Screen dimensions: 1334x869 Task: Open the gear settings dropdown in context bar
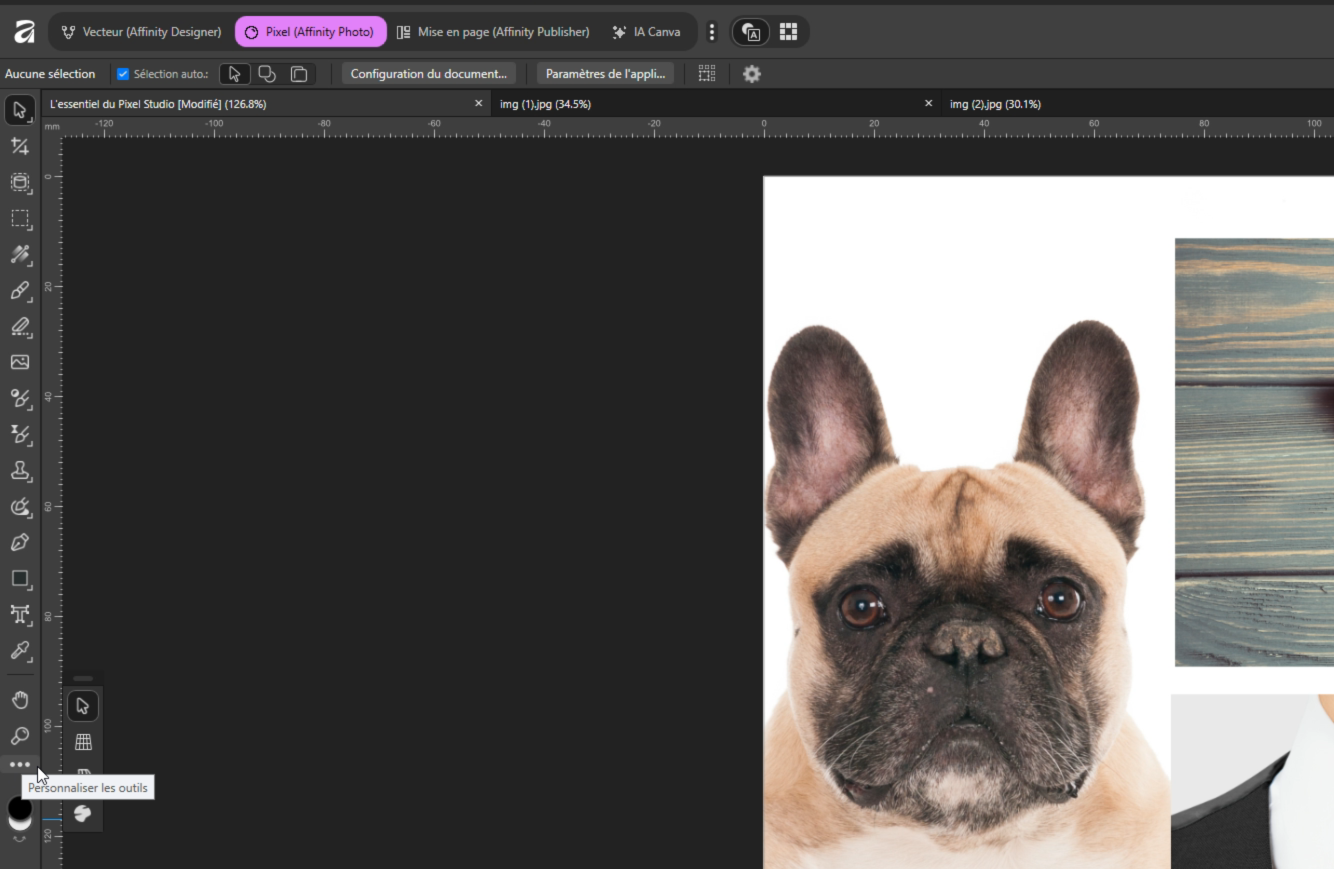pos(752,74)
